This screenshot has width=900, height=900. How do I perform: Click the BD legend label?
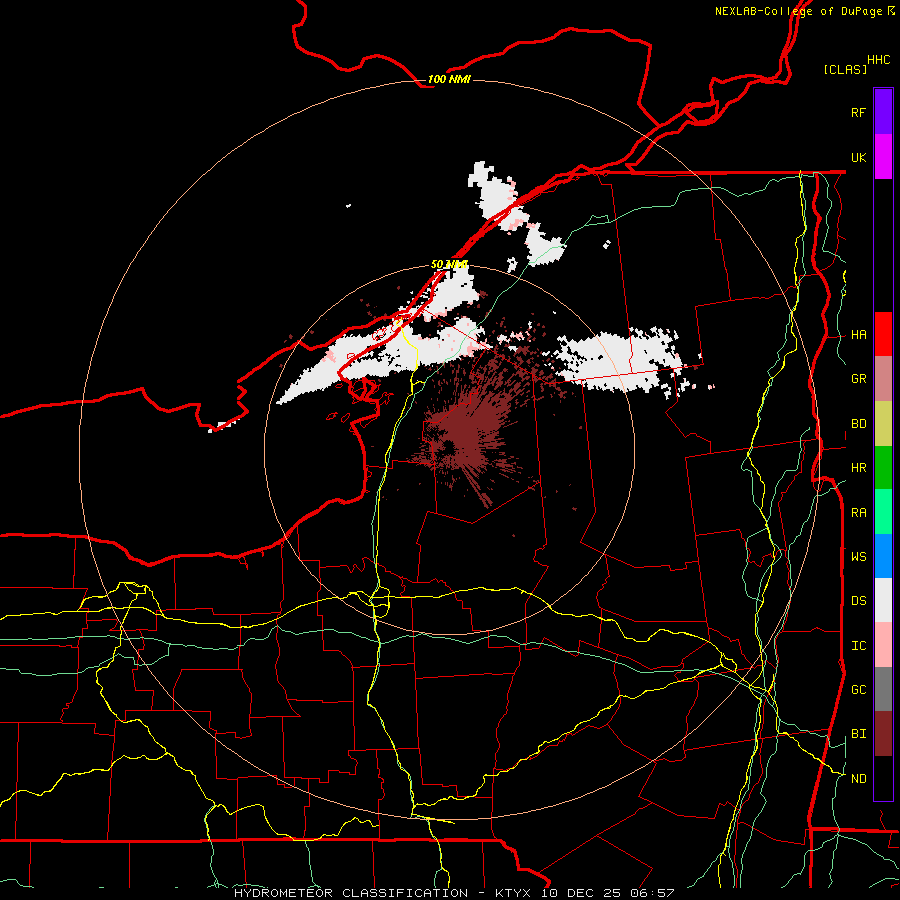click(x=858, y=424)
